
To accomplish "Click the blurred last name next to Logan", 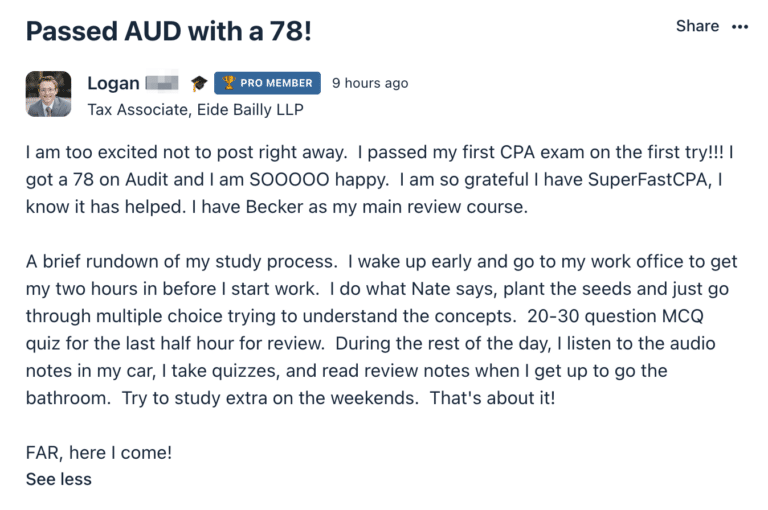I will click(162, 83).
